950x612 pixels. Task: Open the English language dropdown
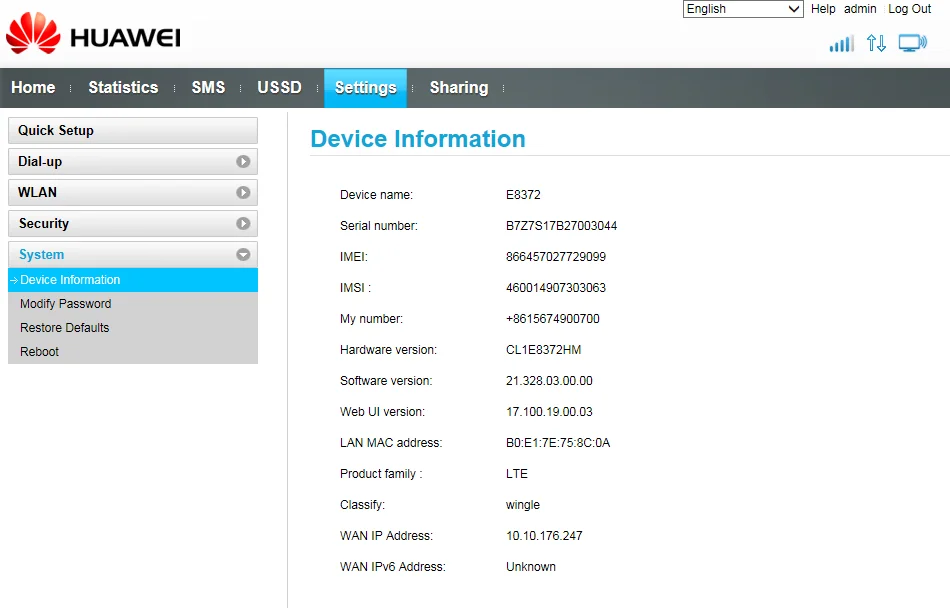[x=743, y=9]
